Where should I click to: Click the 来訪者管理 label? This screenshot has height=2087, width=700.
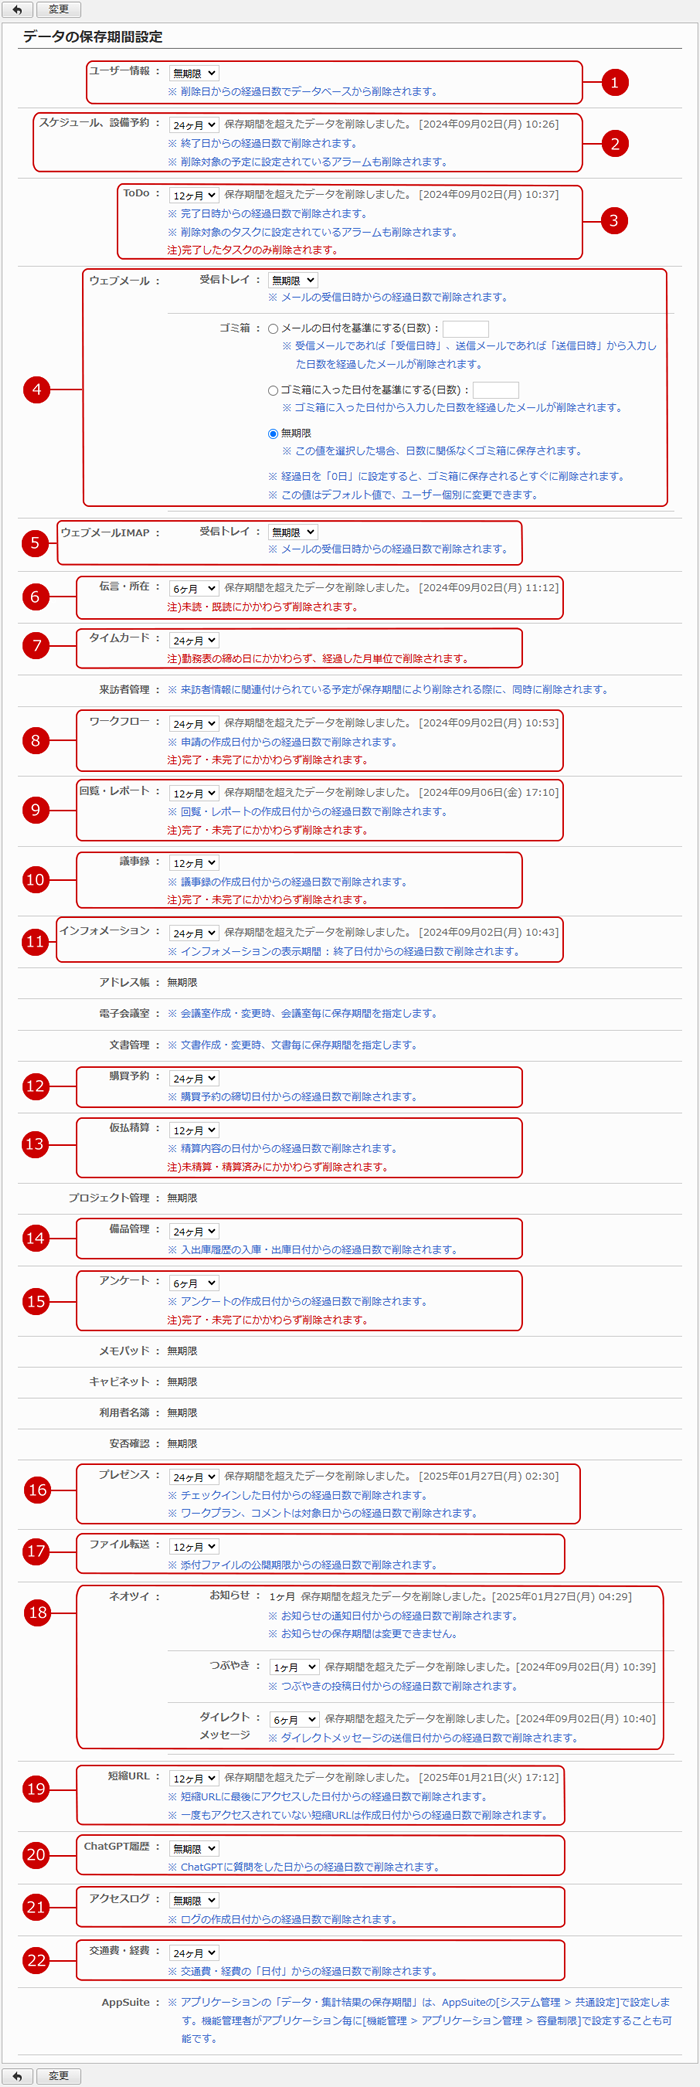(x=124, y=690)
